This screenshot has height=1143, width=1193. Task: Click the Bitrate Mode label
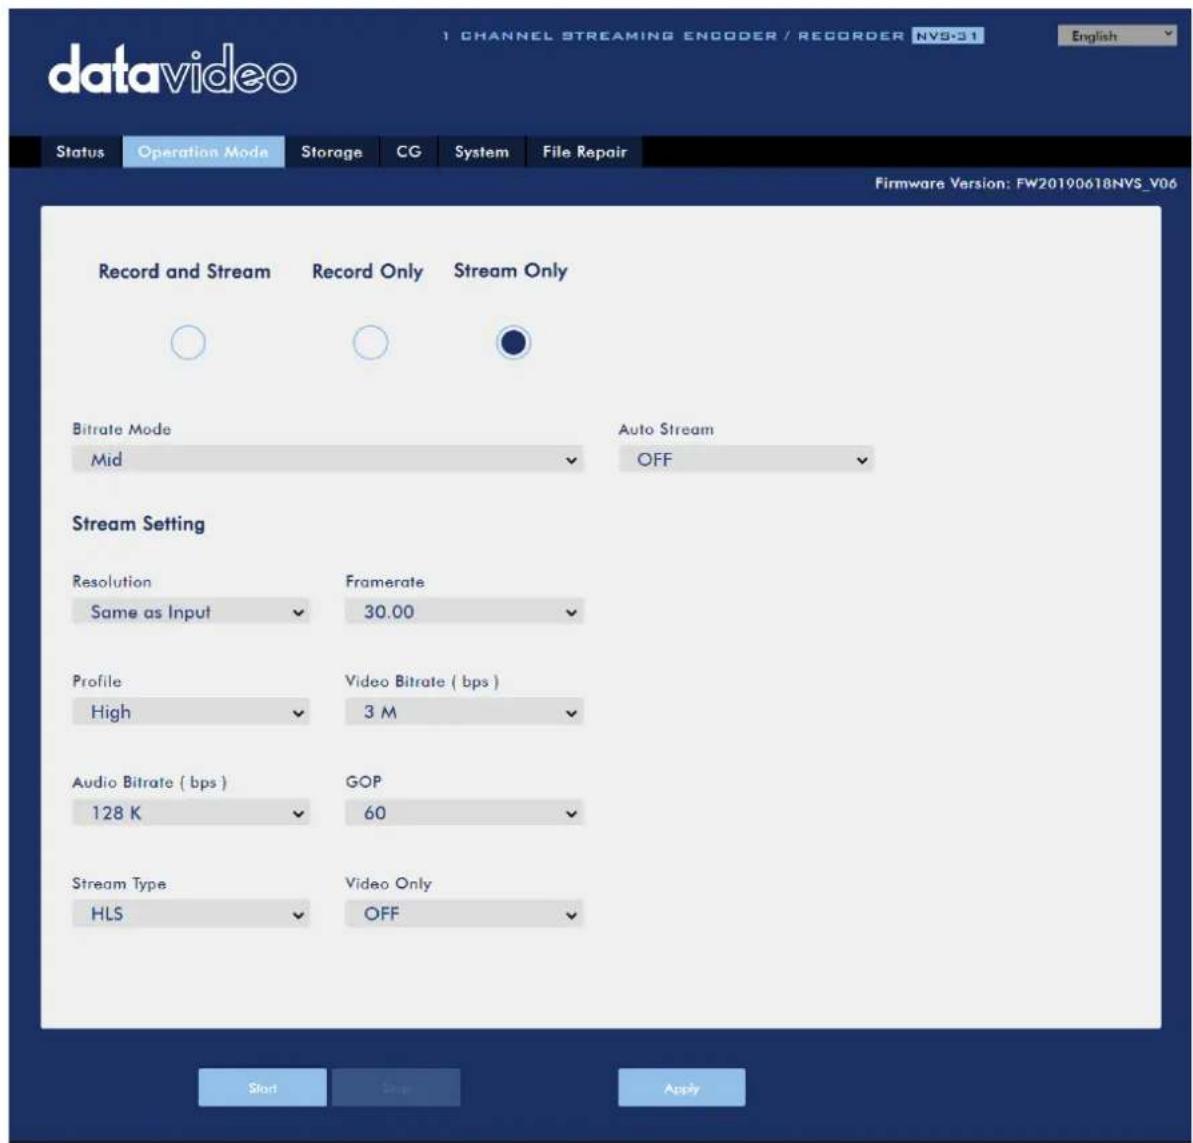coord(122,429)
